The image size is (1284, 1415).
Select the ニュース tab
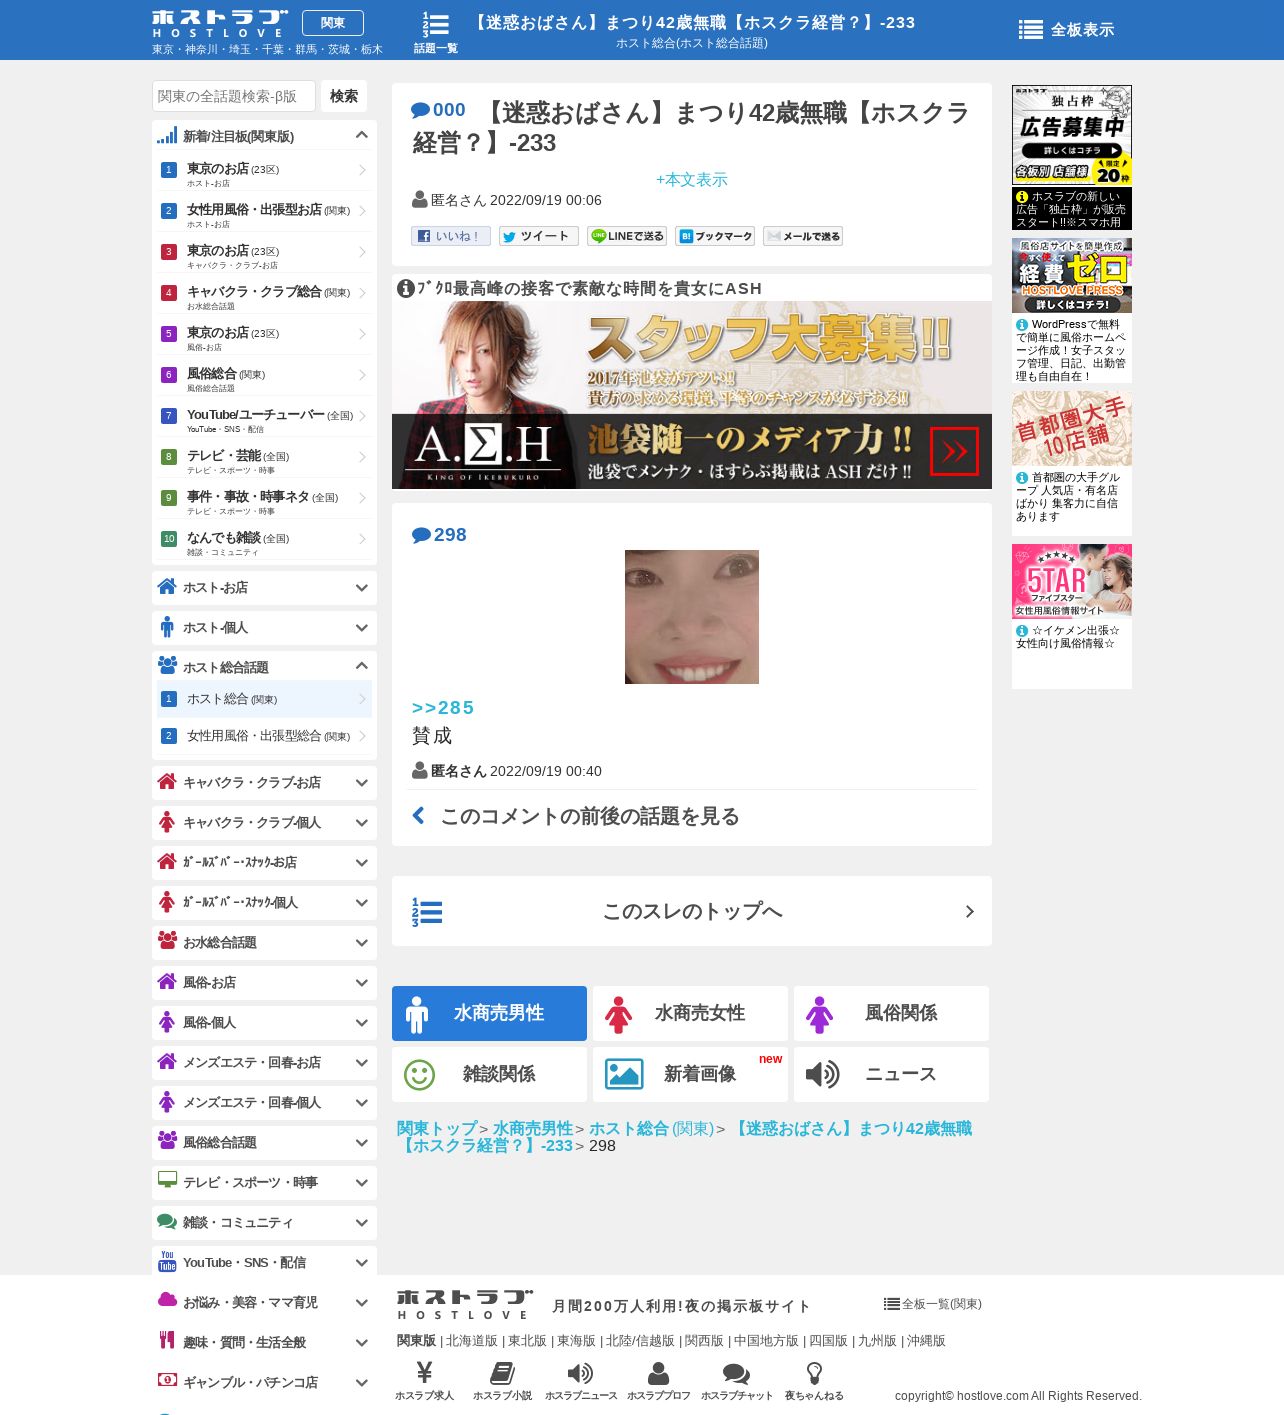(891, 1074)
